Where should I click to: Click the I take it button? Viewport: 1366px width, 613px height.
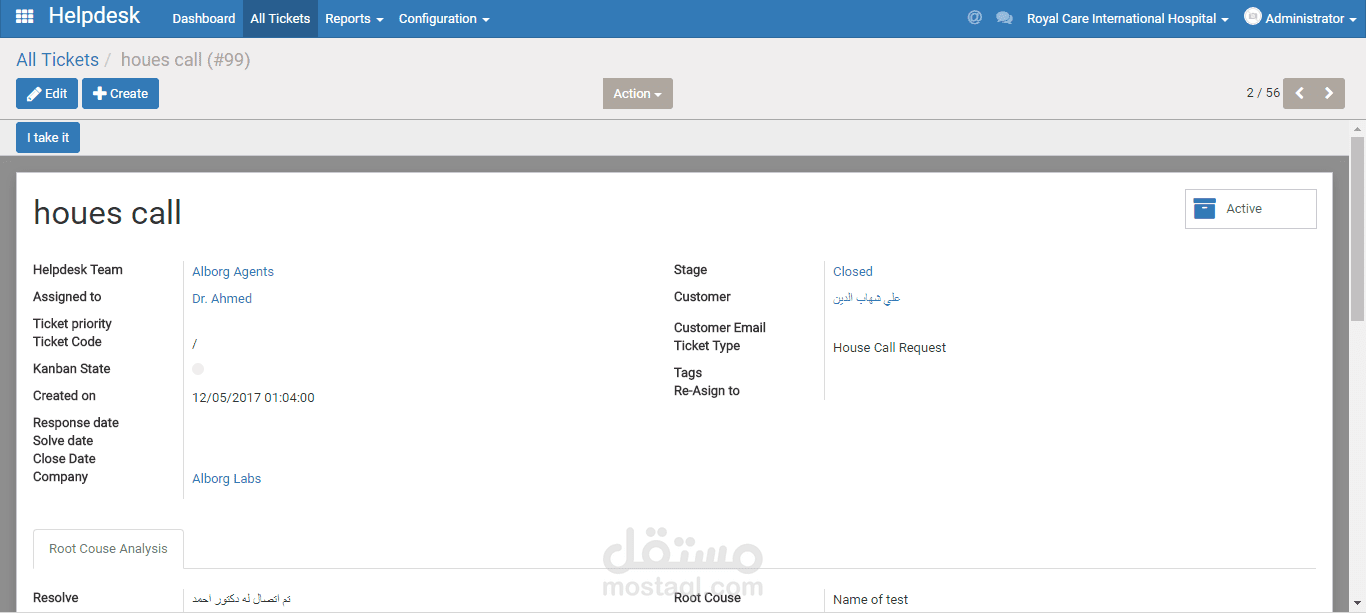(x=48, y=137)
